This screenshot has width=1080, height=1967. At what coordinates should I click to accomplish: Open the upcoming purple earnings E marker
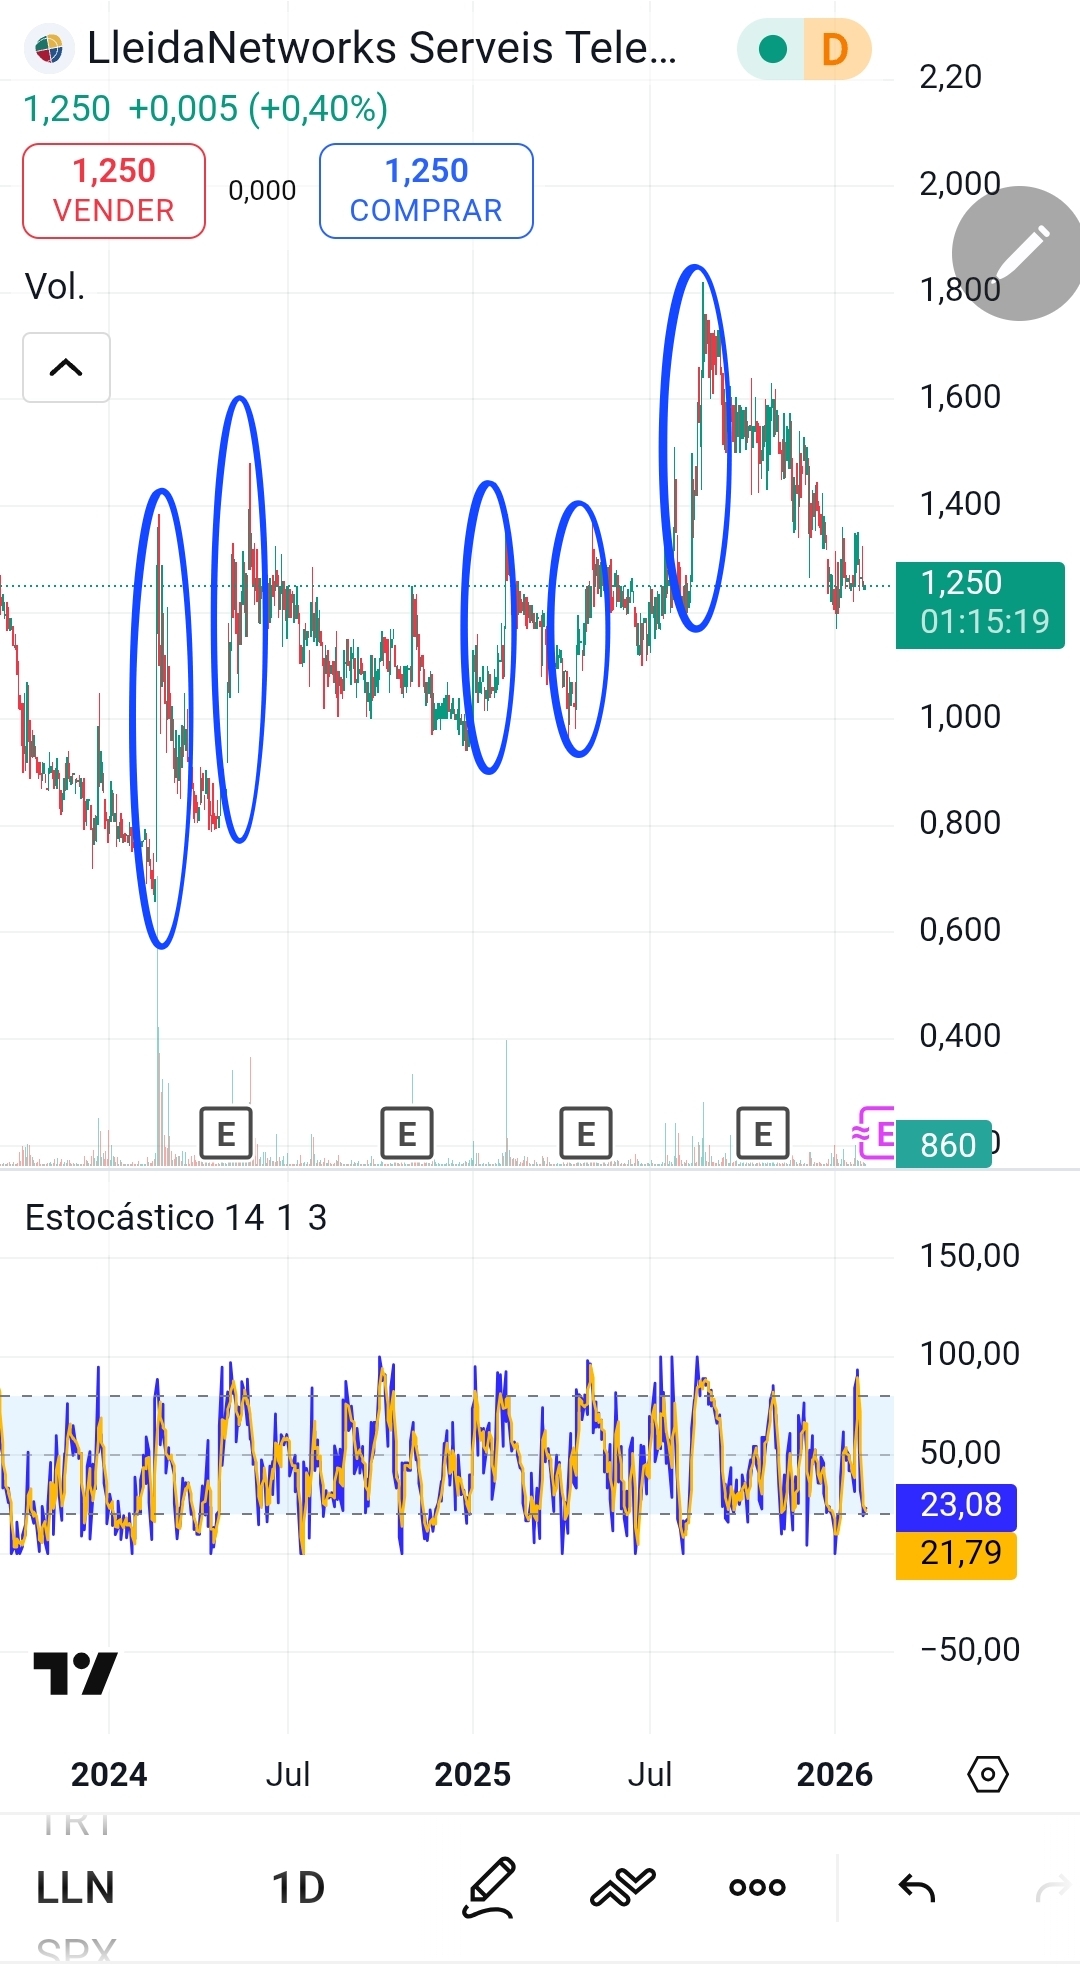[874, 1133]
